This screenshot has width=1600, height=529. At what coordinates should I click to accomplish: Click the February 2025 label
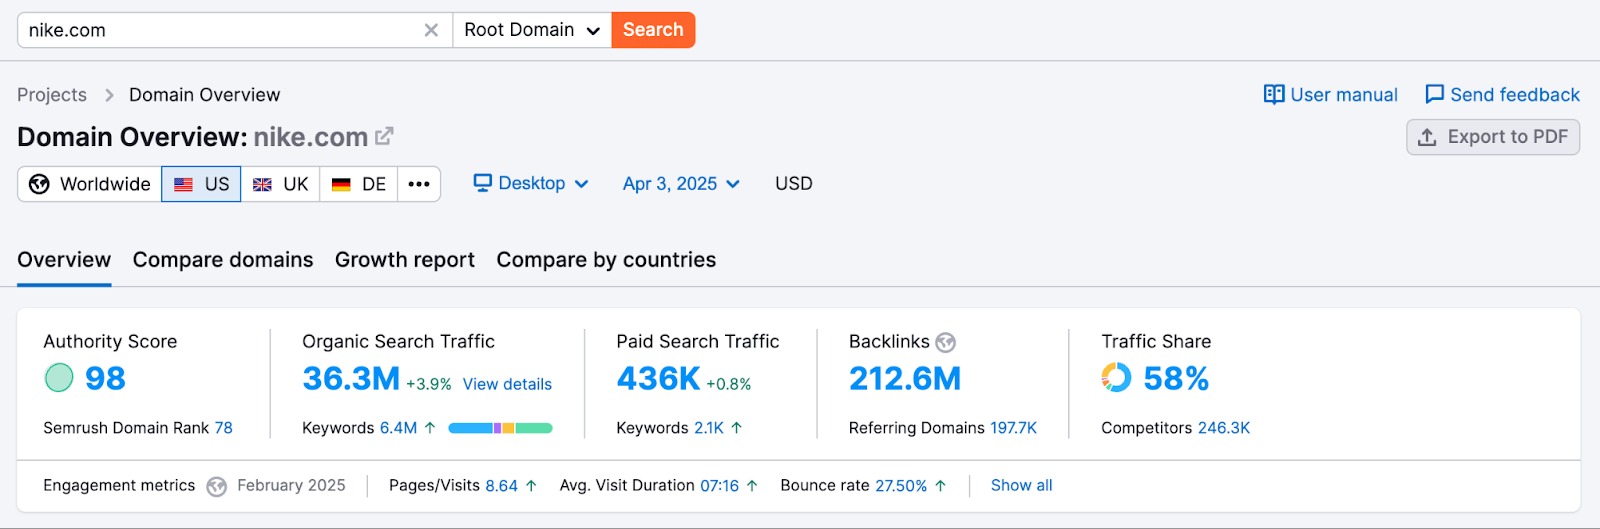291,485
